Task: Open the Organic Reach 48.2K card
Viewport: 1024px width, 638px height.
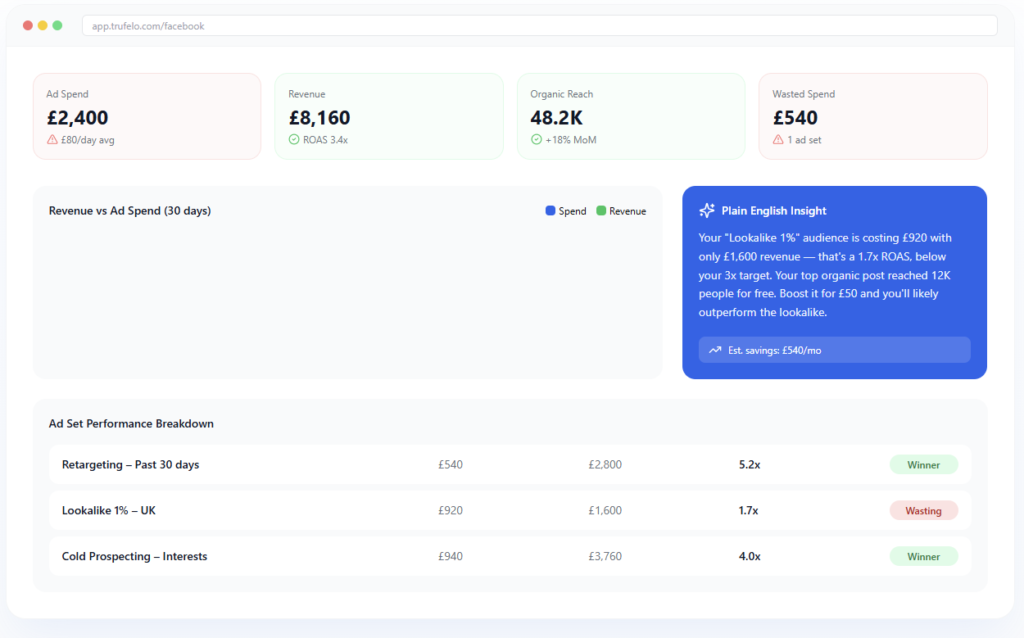Action: 631,116
